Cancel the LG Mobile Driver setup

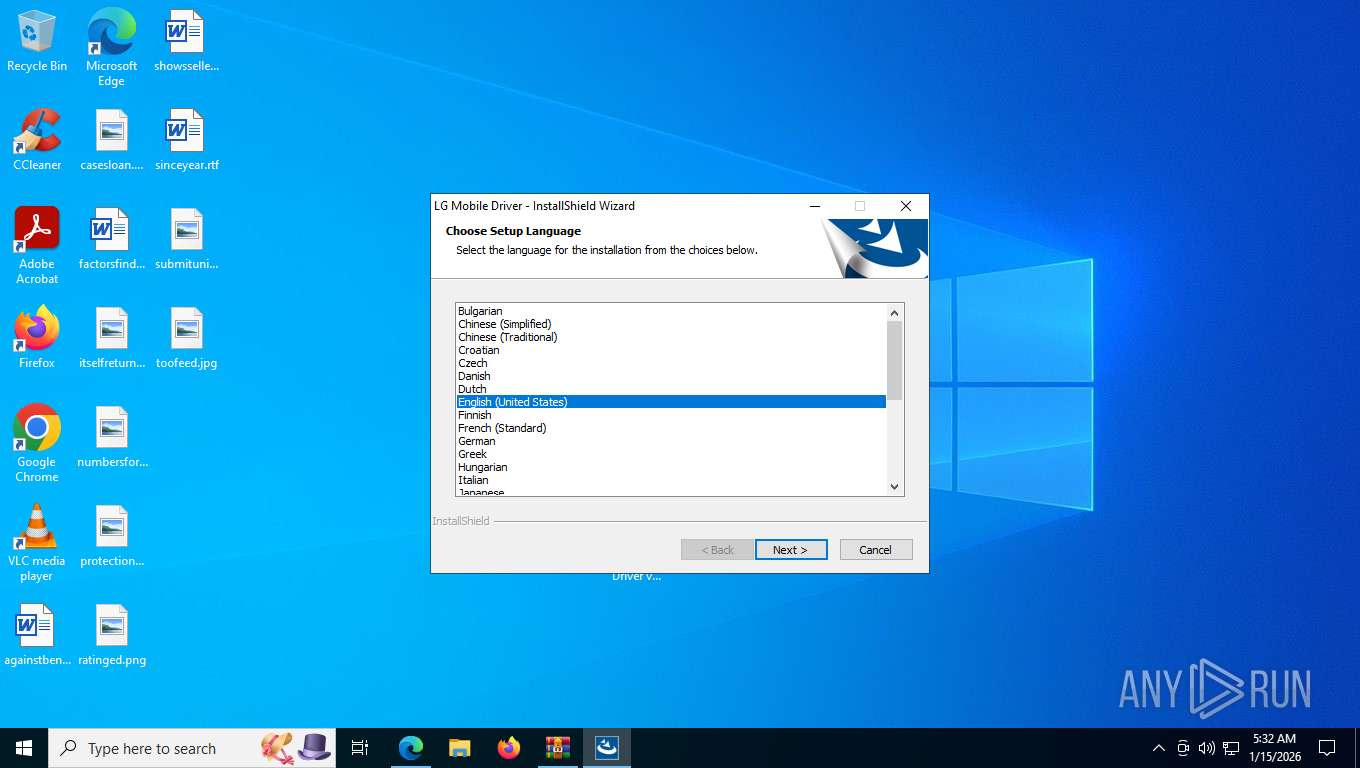point(876,550)
